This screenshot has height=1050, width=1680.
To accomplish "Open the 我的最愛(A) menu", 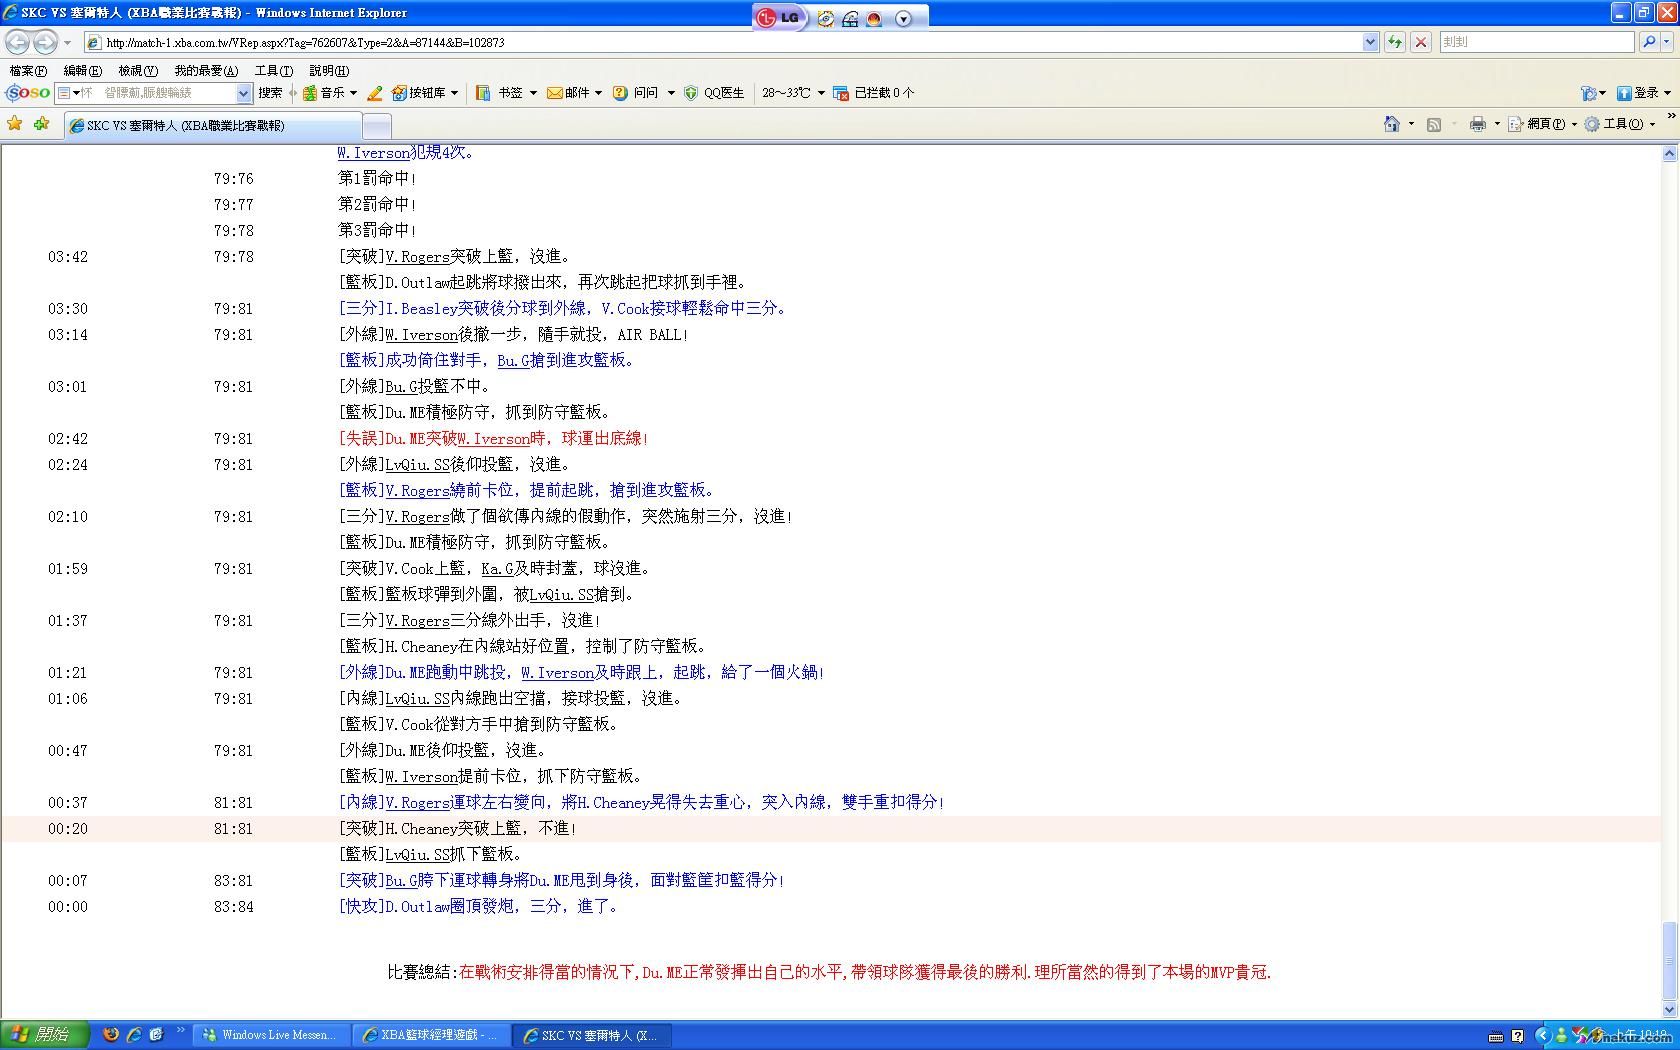I will [206, 70].
